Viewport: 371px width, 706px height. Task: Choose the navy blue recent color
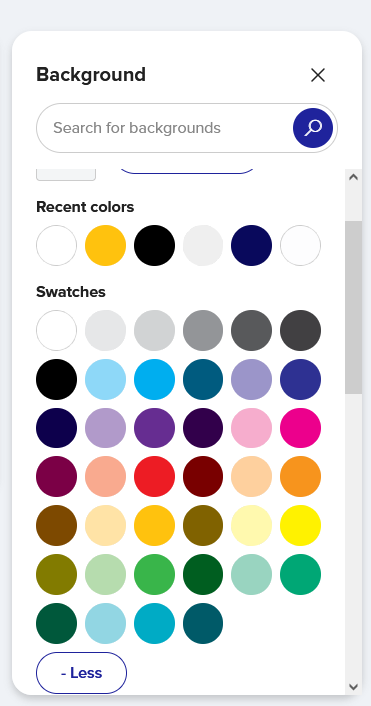252,245
